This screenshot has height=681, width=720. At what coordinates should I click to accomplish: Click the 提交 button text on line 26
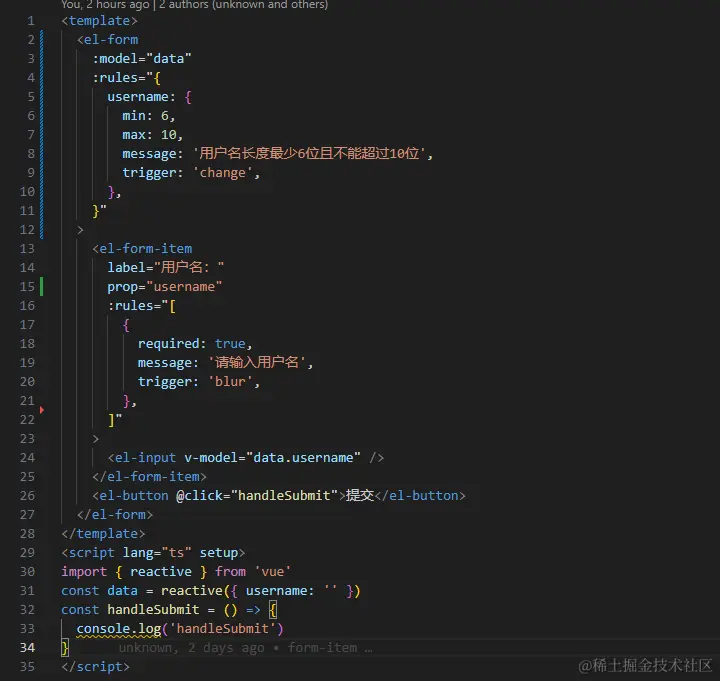tap(360, 495)
